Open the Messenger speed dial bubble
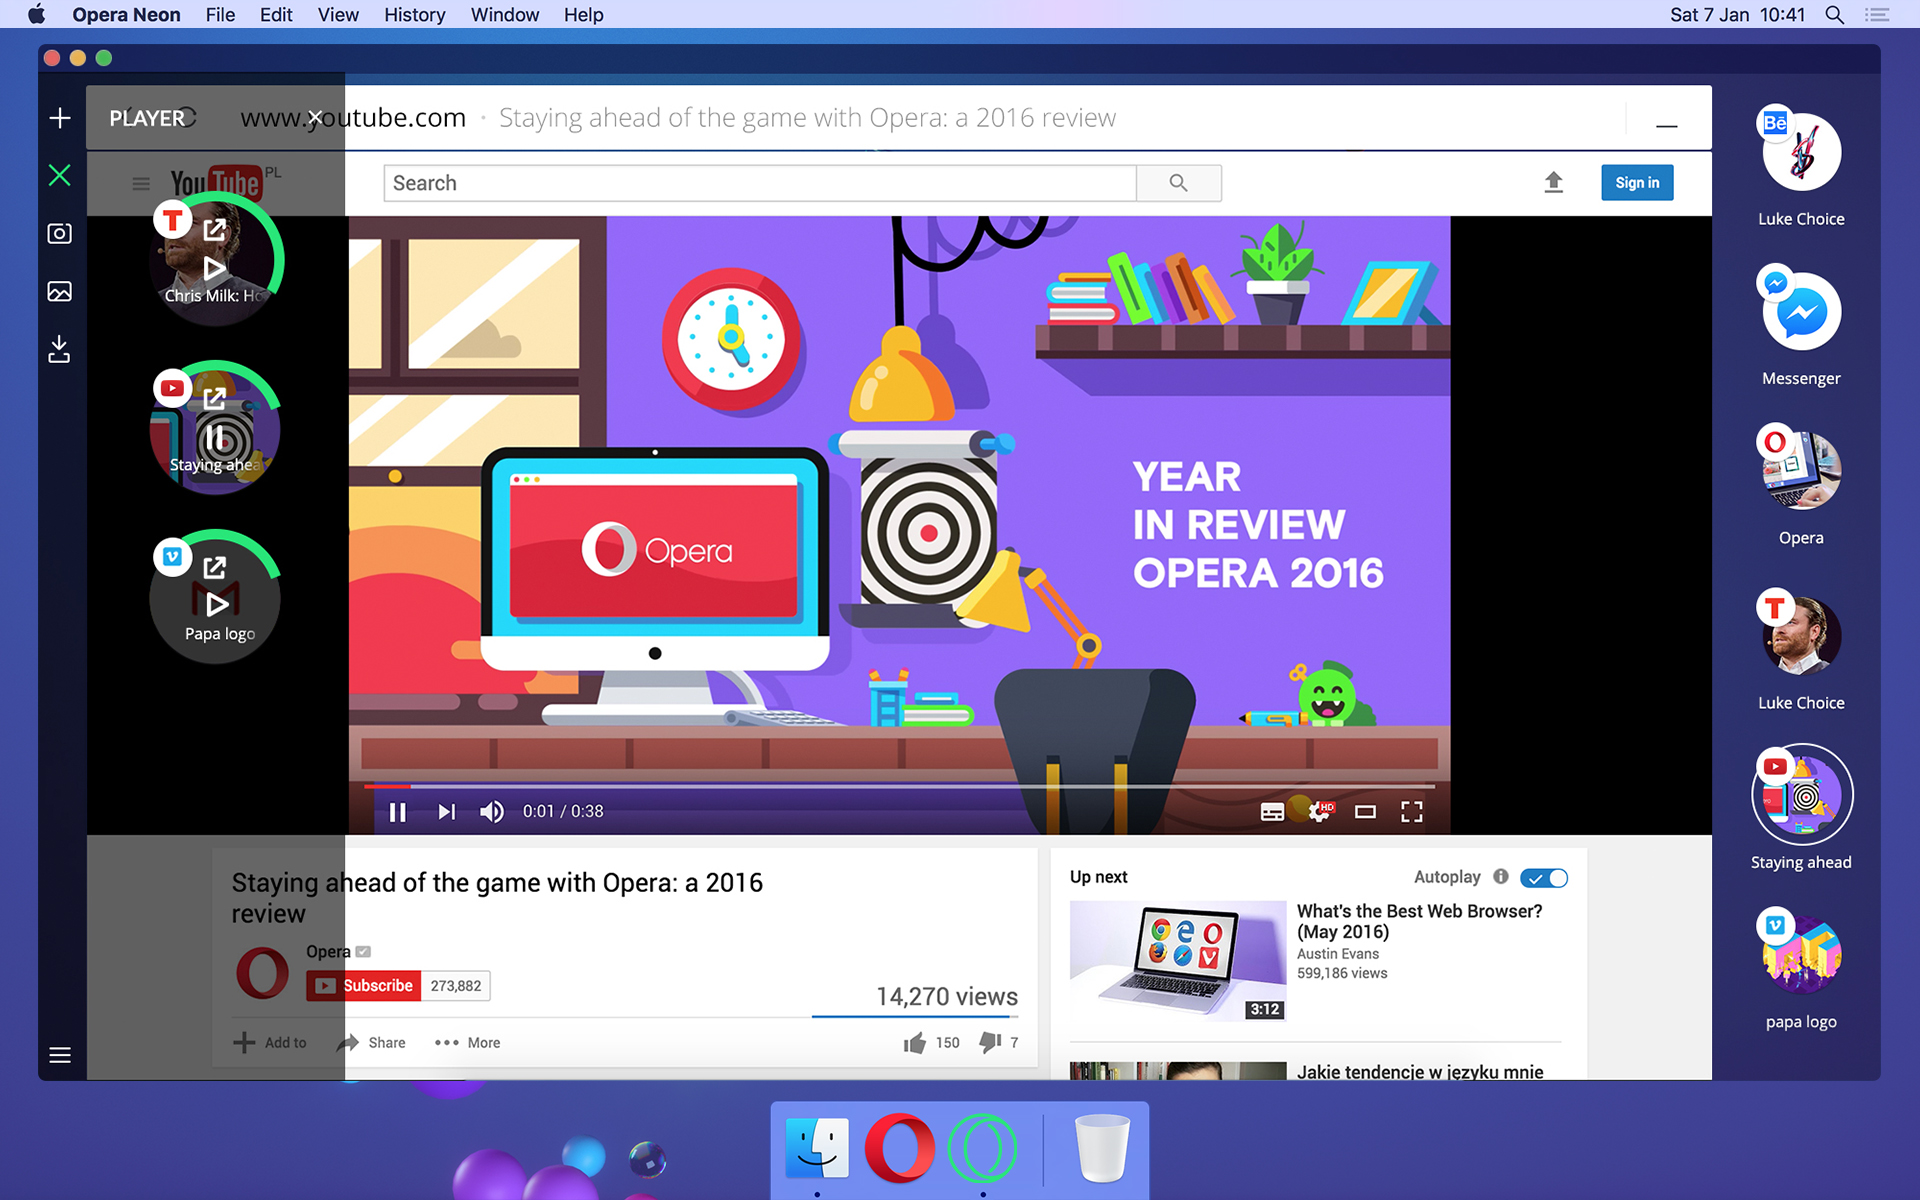 [x=1799, y=310]
